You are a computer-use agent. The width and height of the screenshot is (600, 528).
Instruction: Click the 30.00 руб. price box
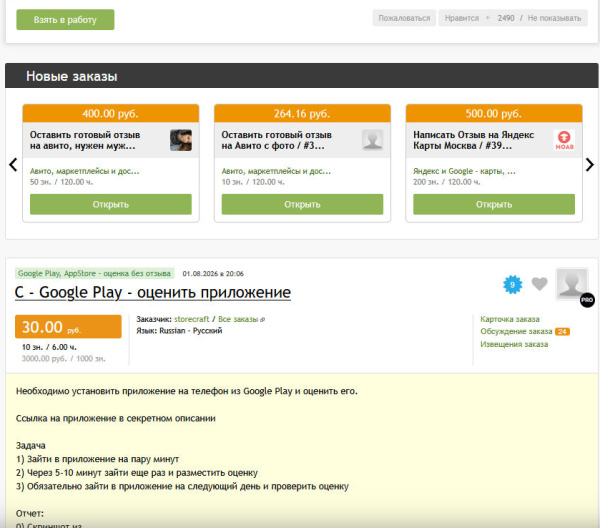tap(68, 327)
